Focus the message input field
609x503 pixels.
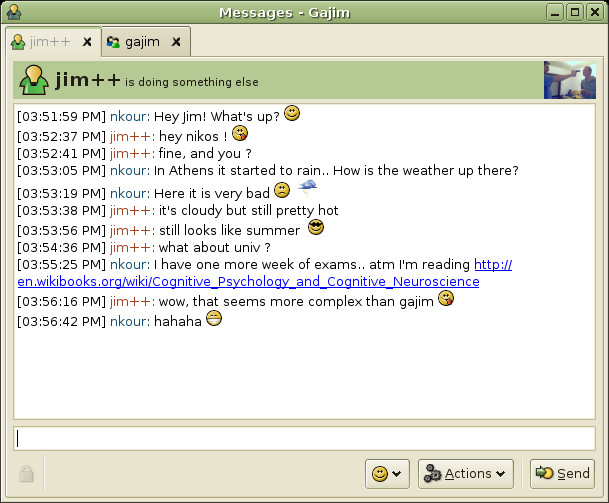[x=304, y=439]
